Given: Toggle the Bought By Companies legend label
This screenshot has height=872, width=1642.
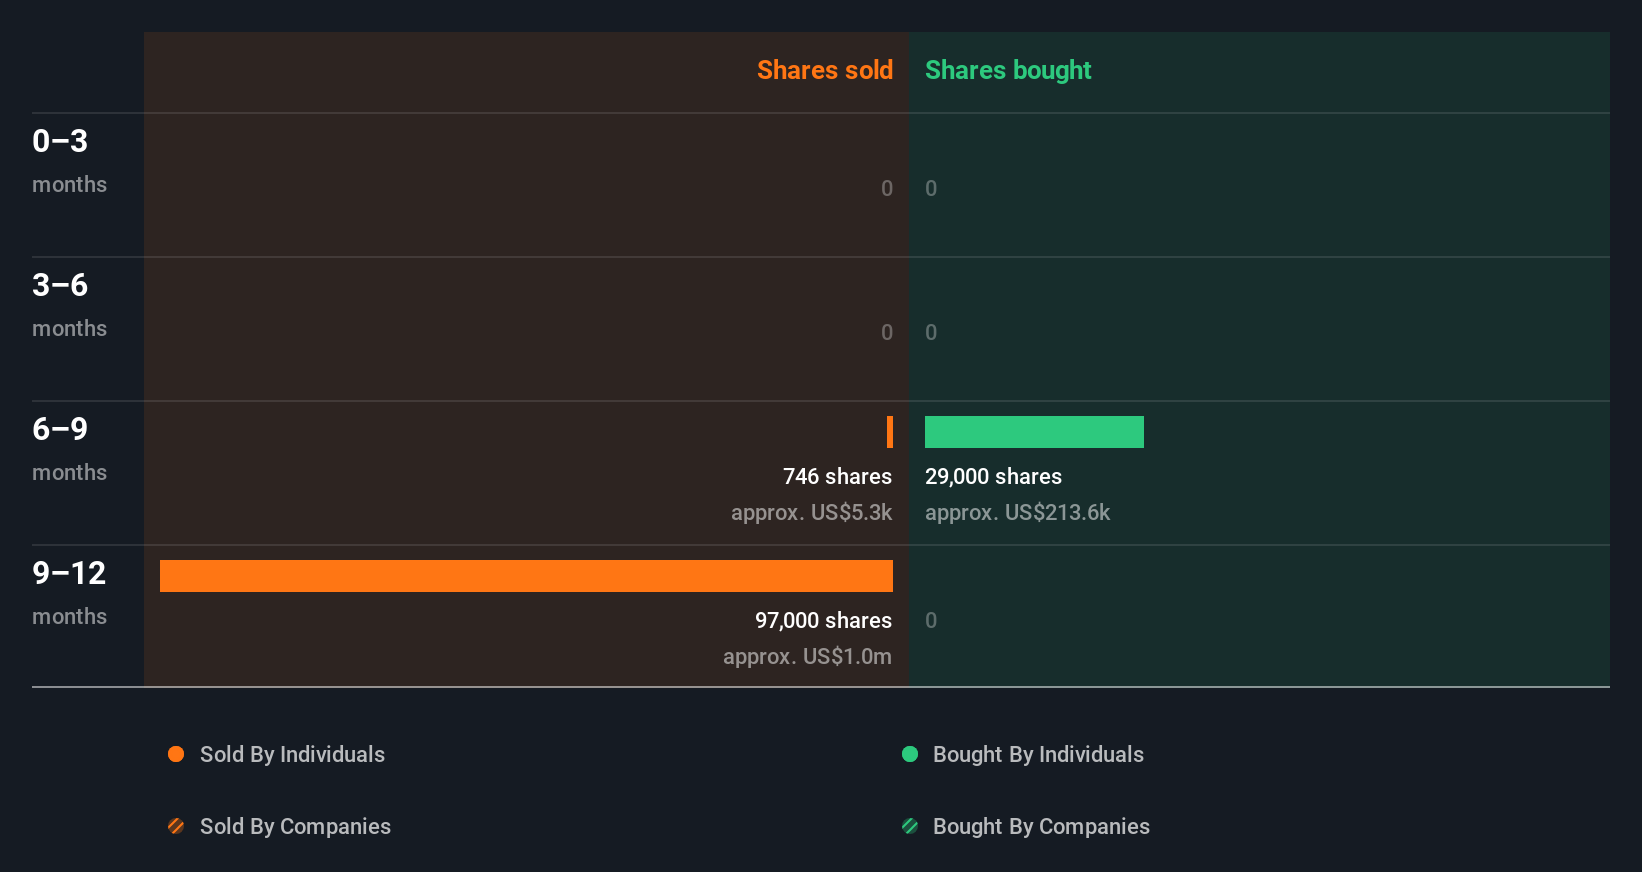Looking at the screenshot, I should coord(1041,826).
